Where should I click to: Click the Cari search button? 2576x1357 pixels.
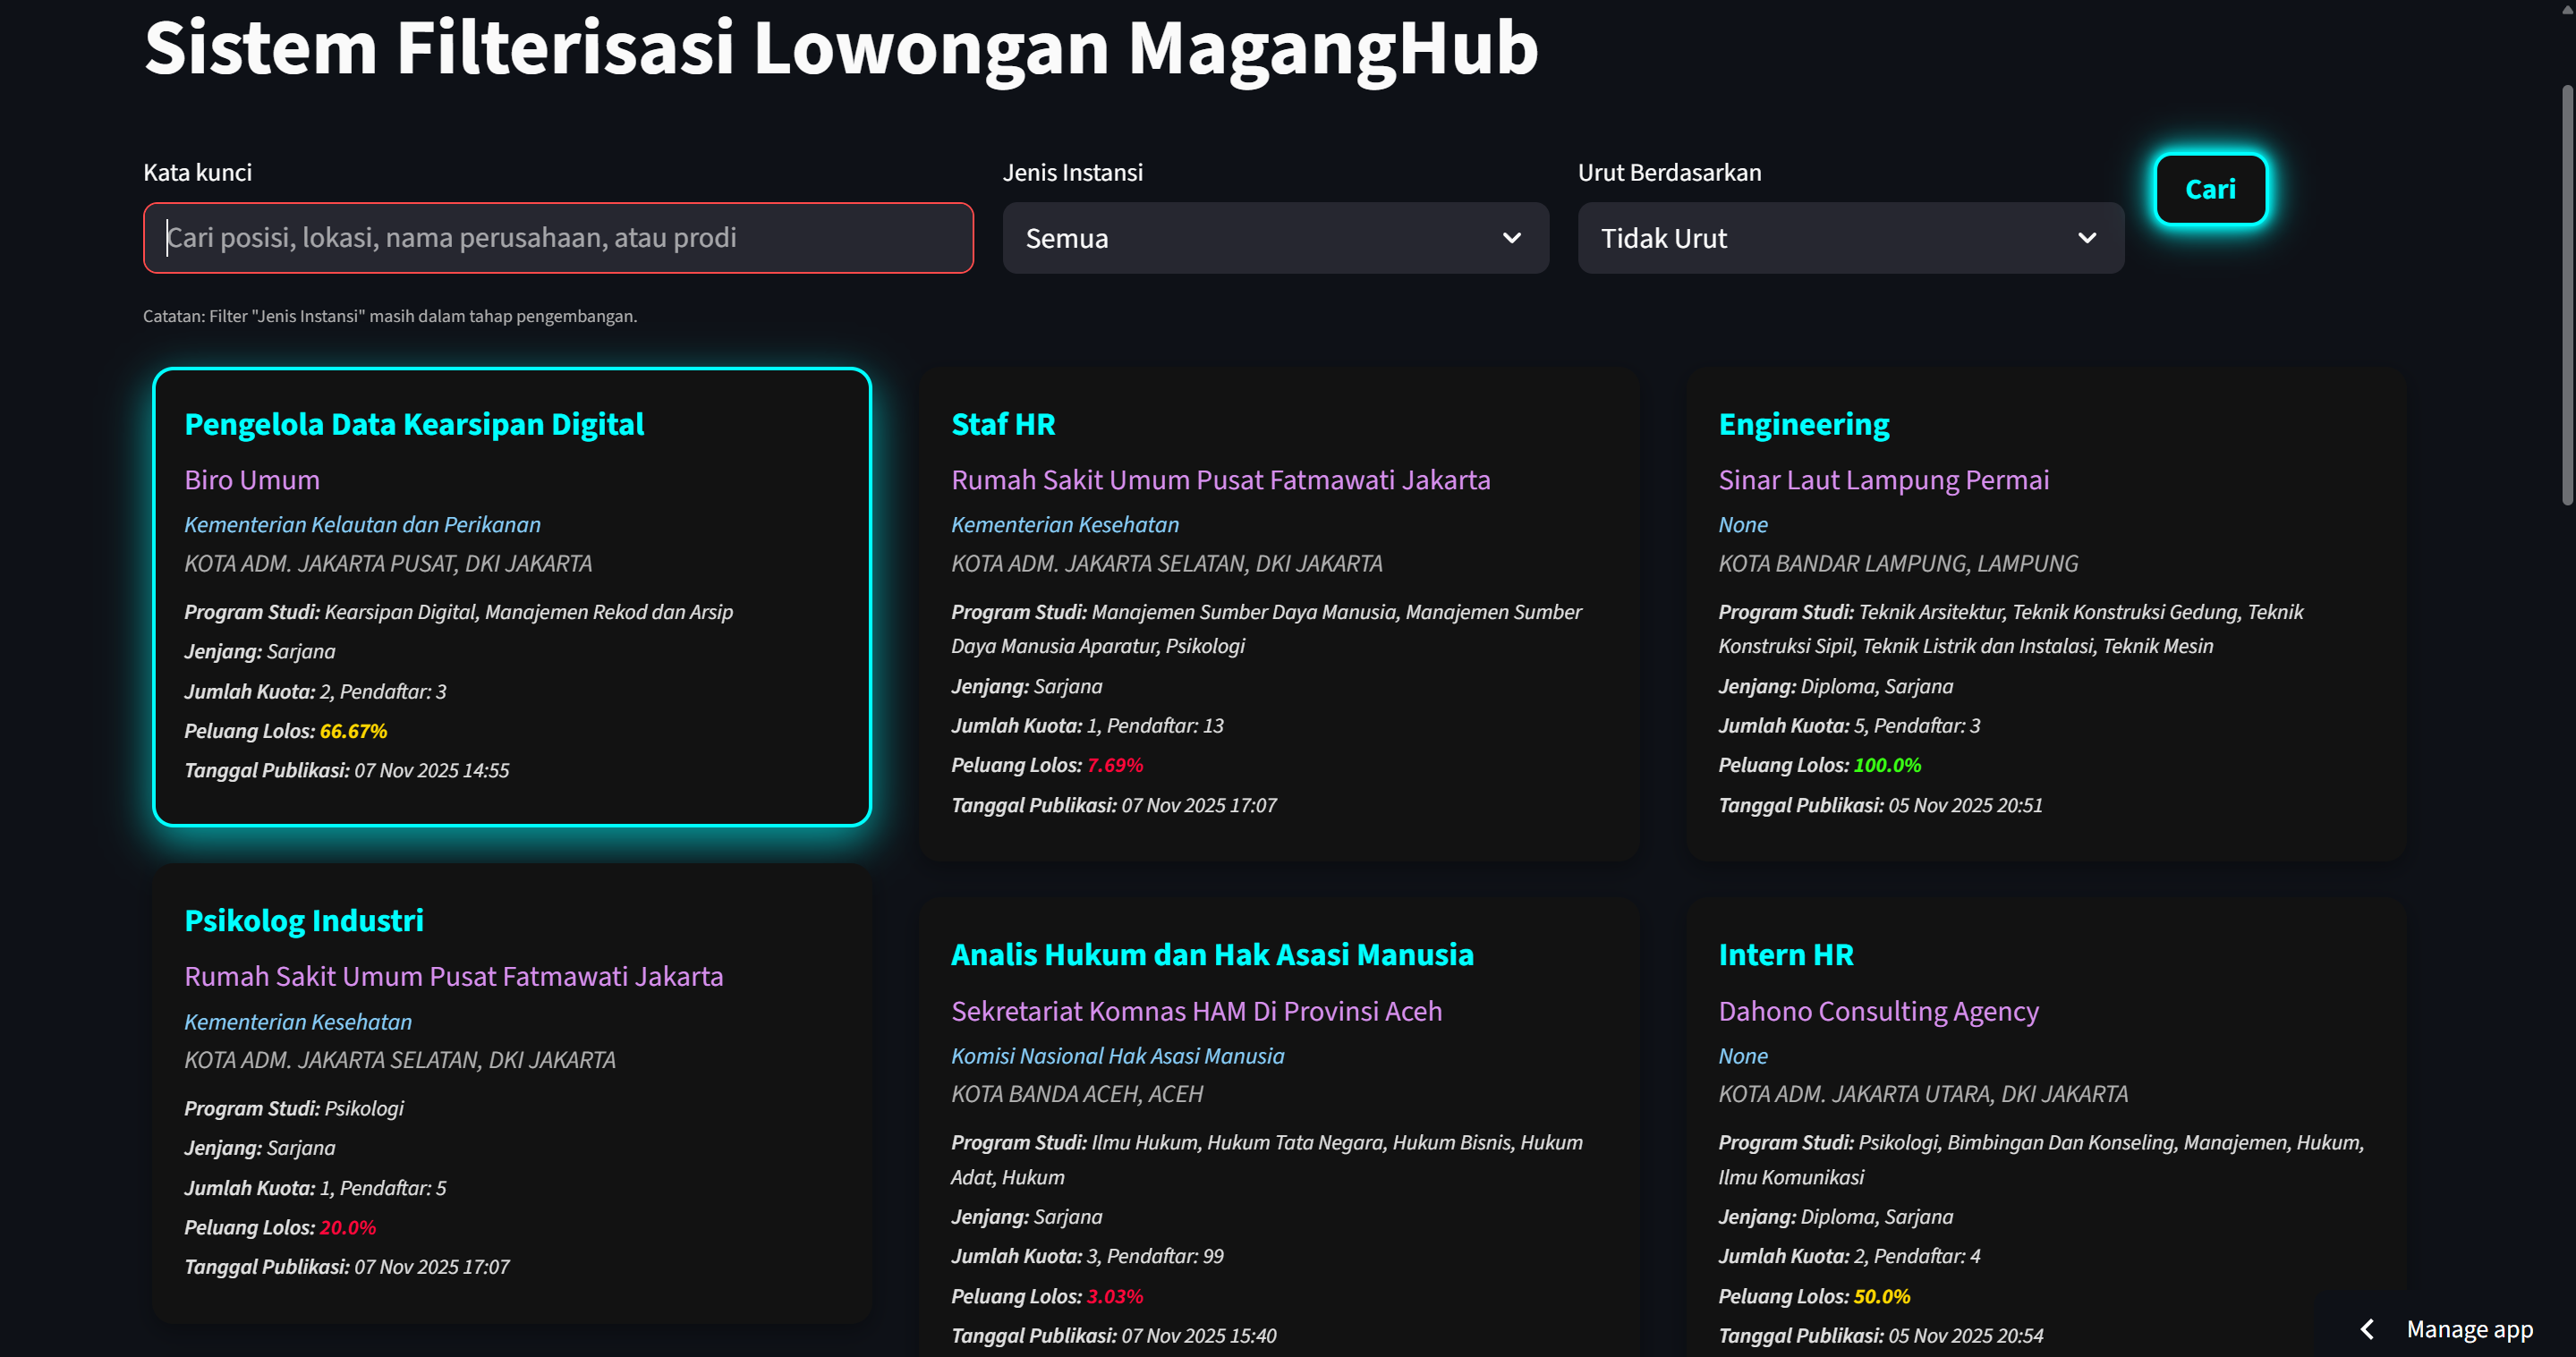pos(2209,189)
